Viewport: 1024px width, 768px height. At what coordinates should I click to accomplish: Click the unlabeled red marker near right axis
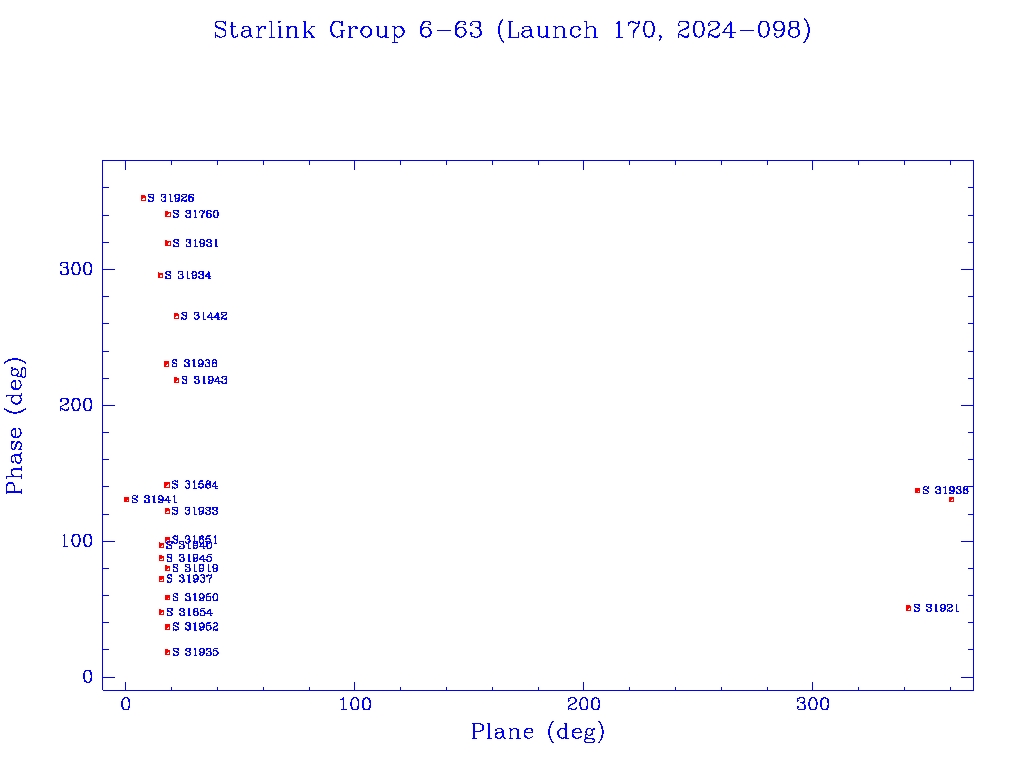tap(952, 500)
